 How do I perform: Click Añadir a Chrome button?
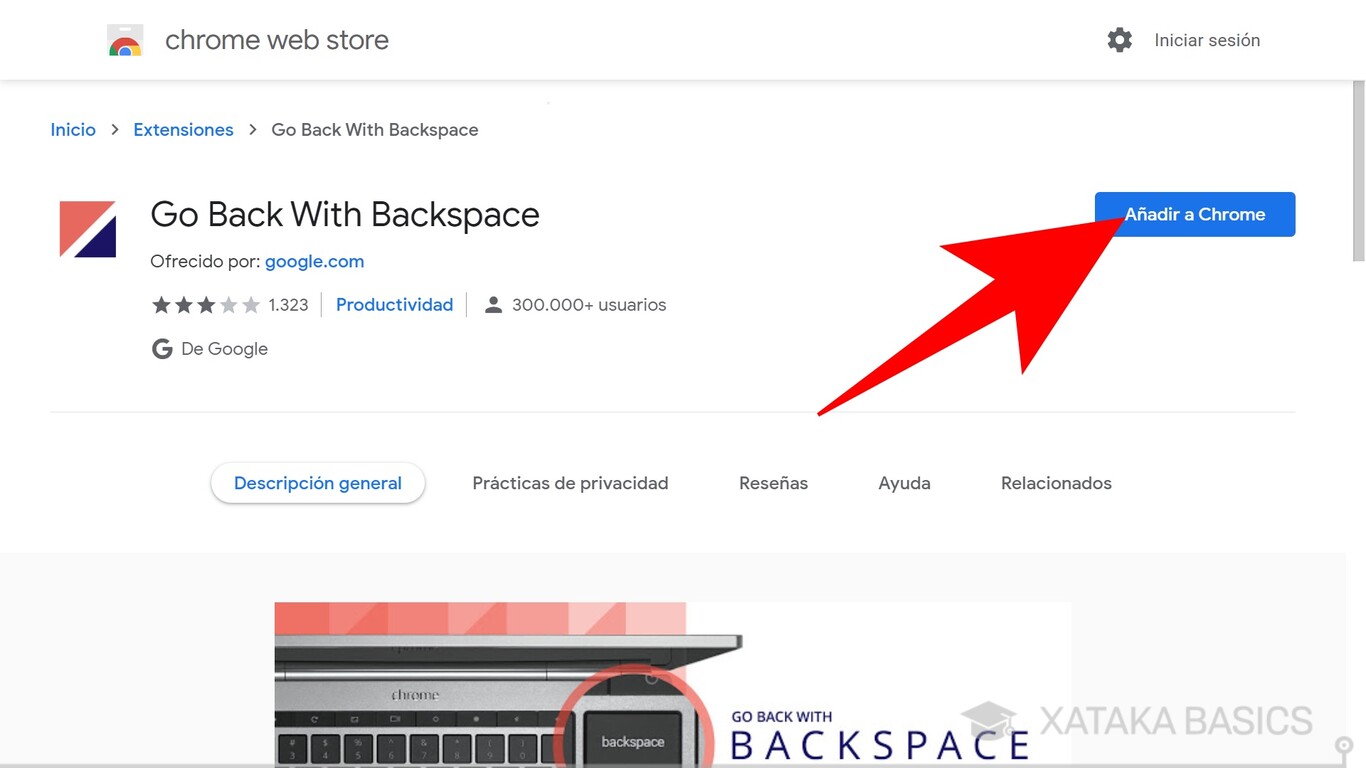[1195, 214]
